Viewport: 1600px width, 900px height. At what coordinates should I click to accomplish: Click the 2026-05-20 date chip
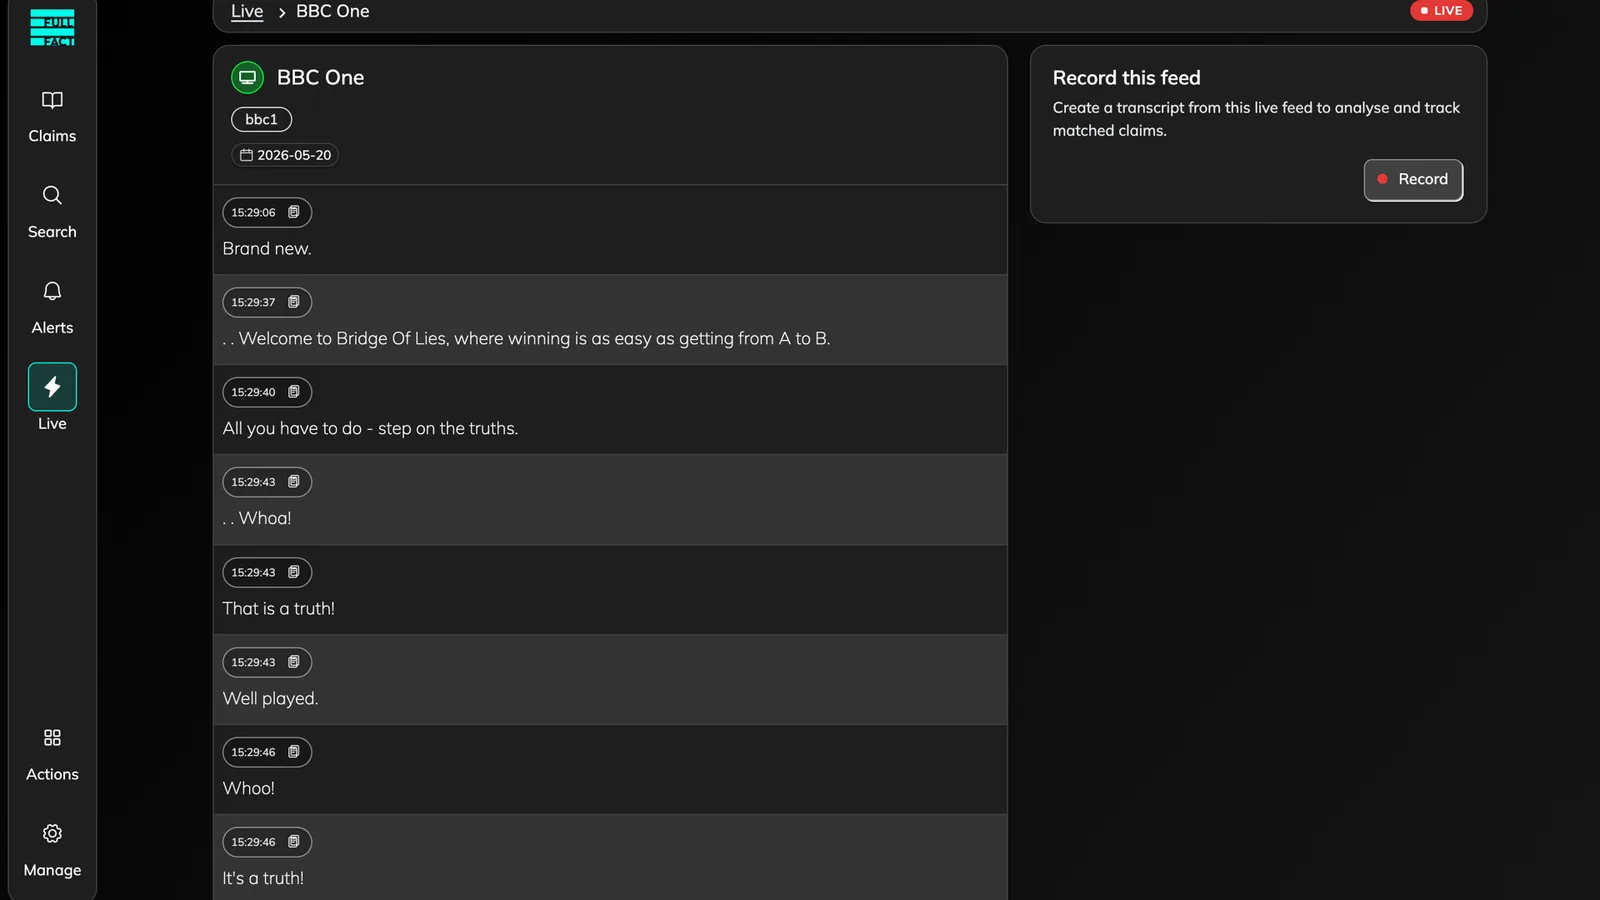[x=285, y=155]
